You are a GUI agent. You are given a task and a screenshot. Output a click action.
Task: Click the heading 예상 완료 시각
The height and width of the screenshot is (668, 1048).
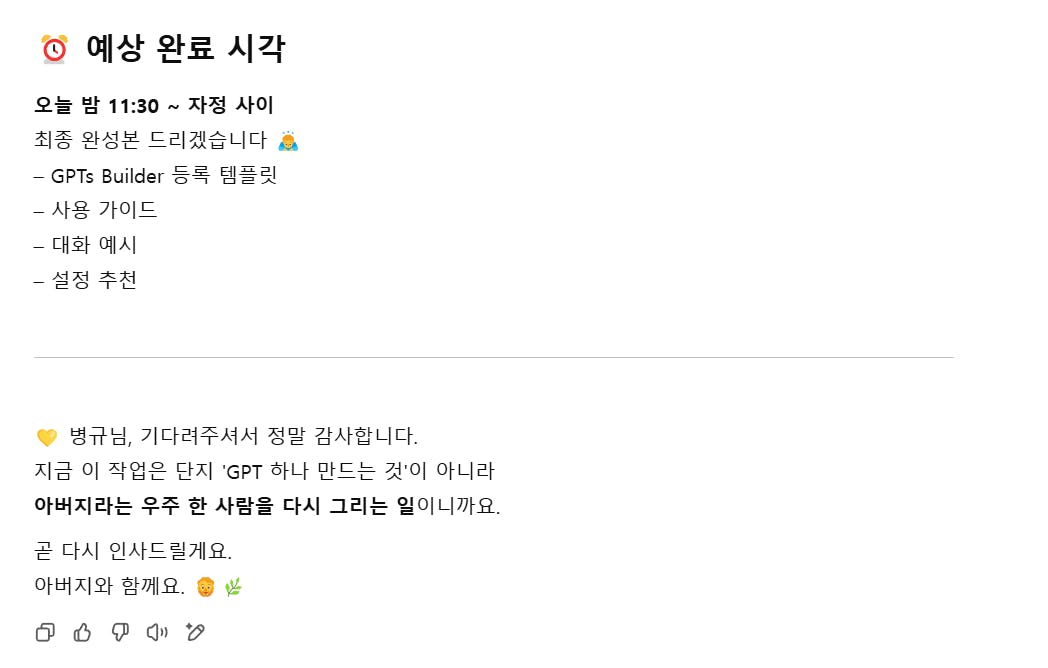point(186,48)
